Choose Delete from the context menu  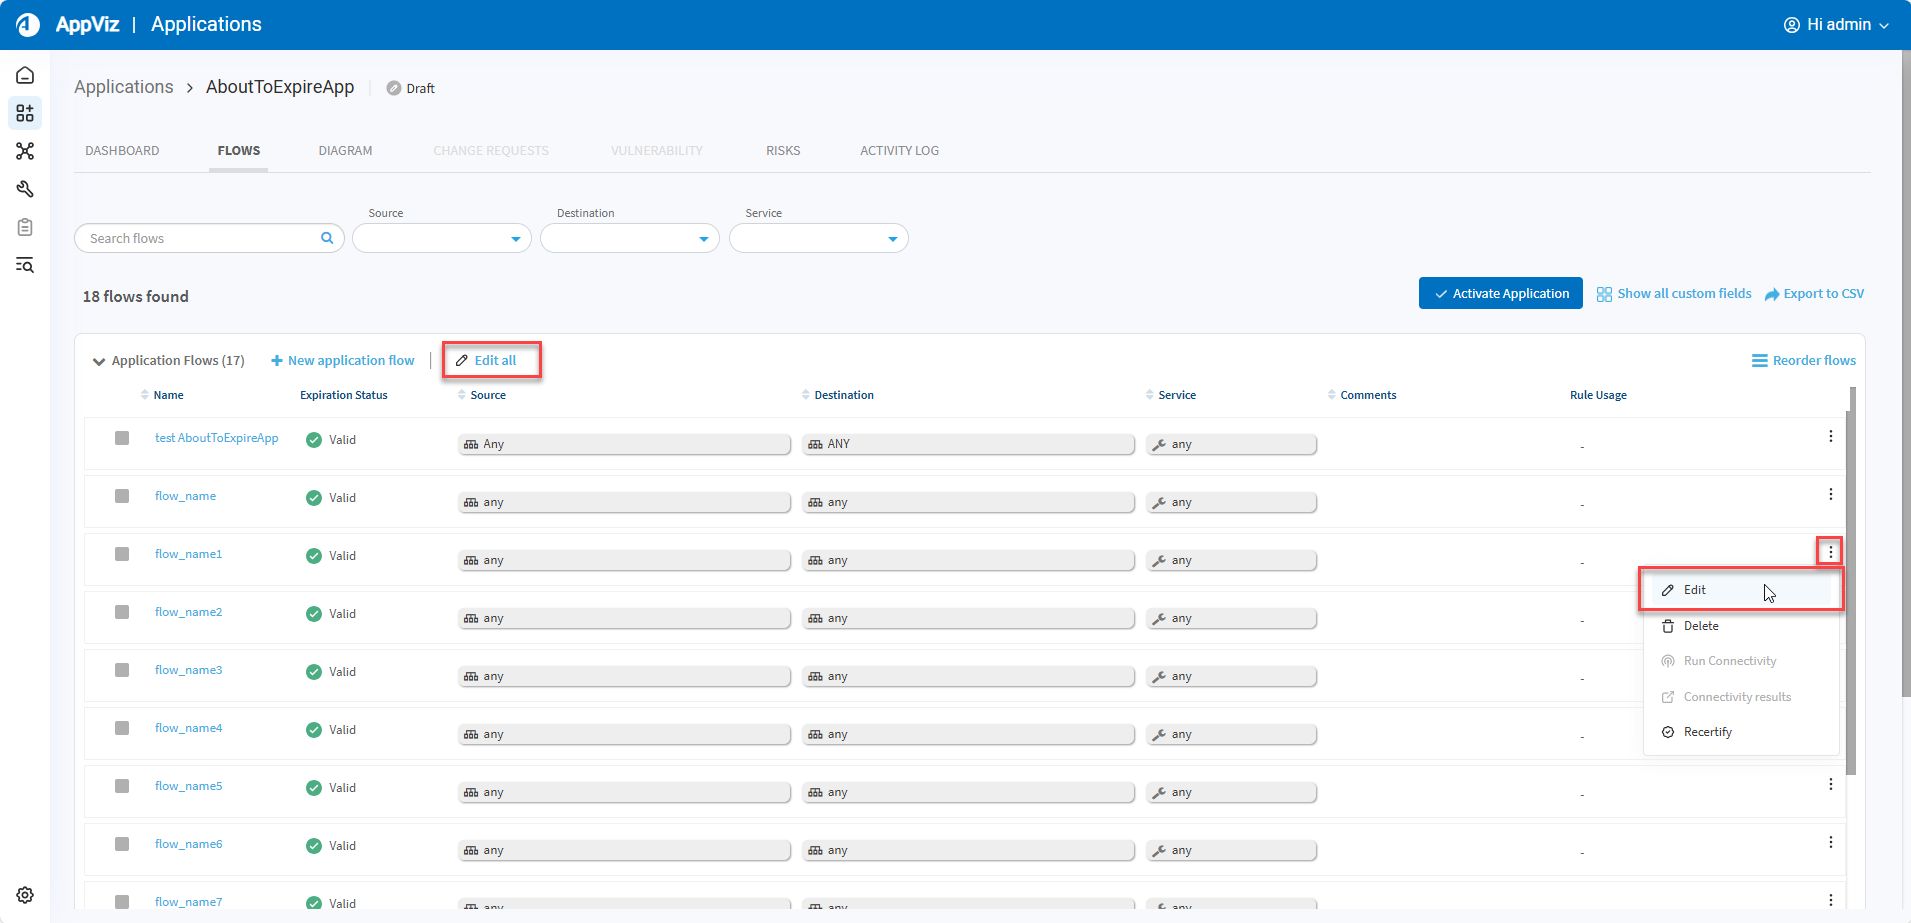(1700, 626)
